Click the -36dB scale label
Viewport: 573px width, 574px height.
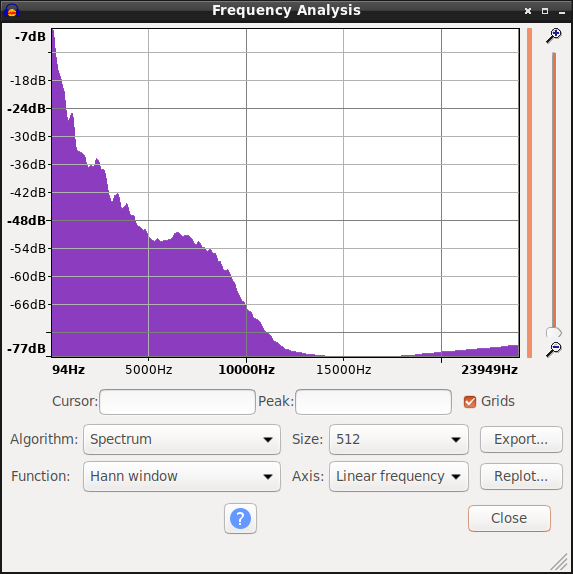click(x=28, y=165)
